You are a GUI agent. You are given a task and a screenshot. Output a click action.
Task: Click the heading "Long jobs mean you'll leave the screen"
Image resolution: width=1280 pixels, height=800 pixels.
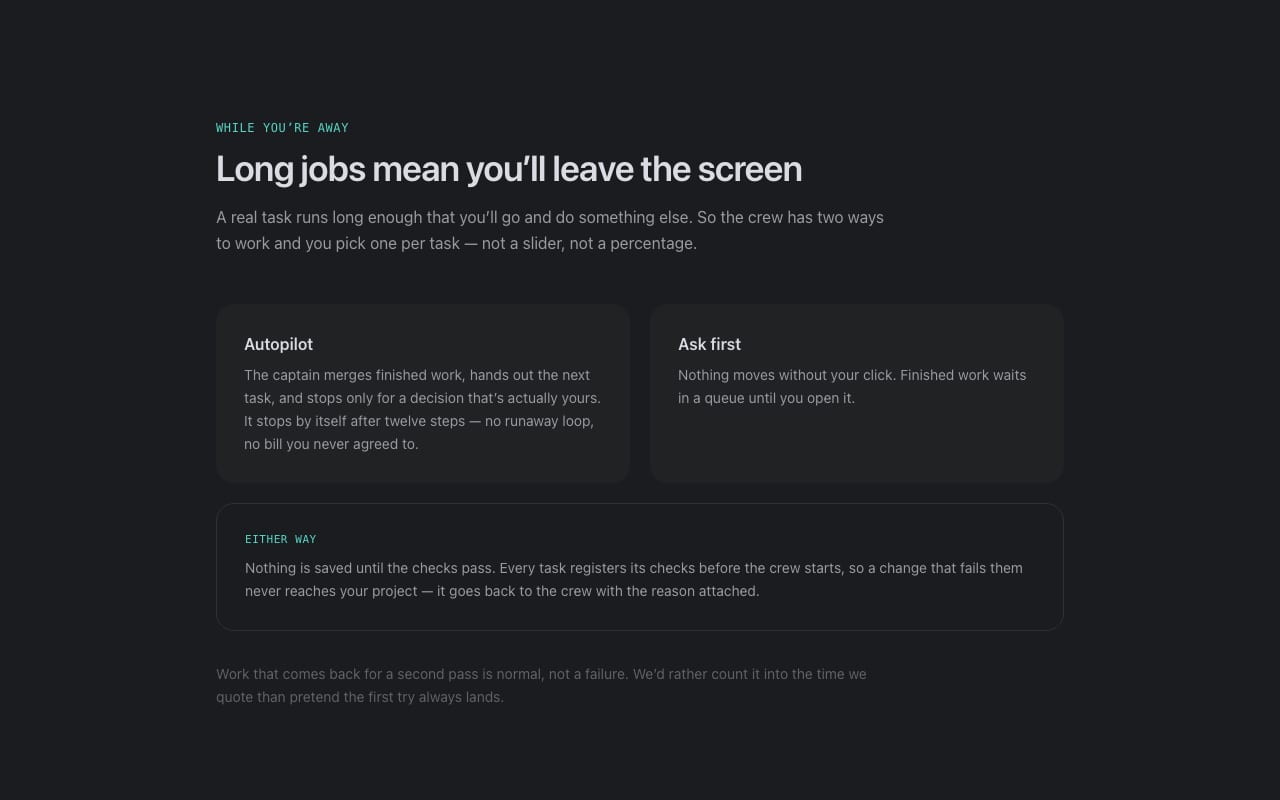pos(509,169)
